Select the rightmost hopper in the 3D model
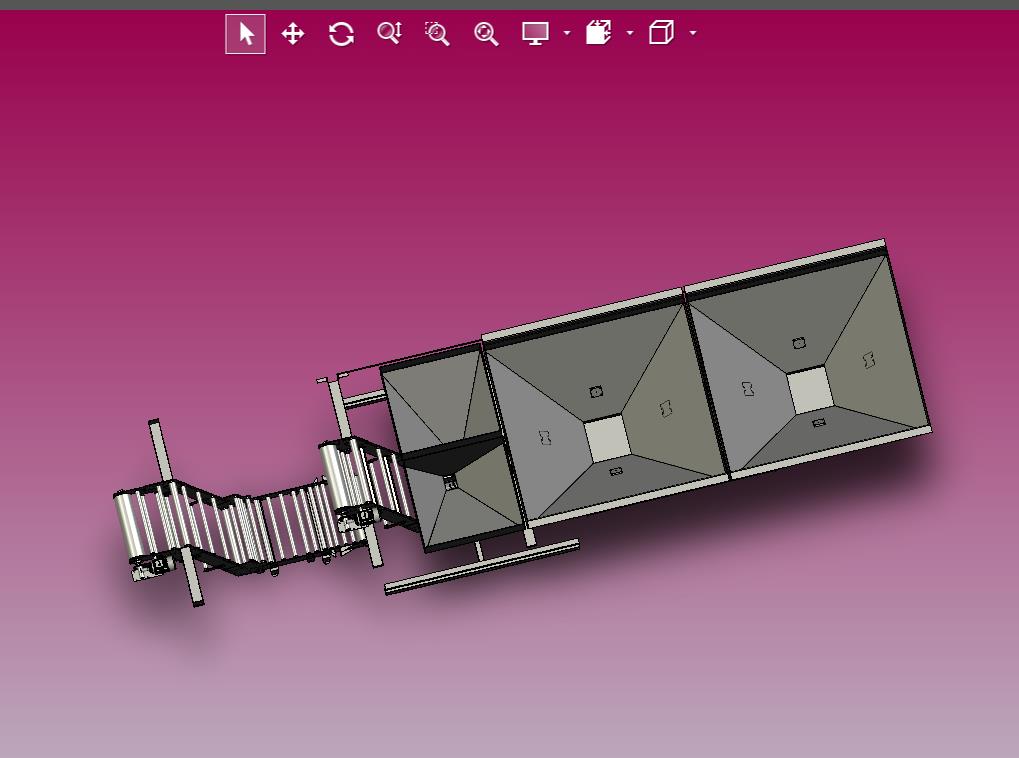Screen dimensions: 1019x758 (809, 361)
